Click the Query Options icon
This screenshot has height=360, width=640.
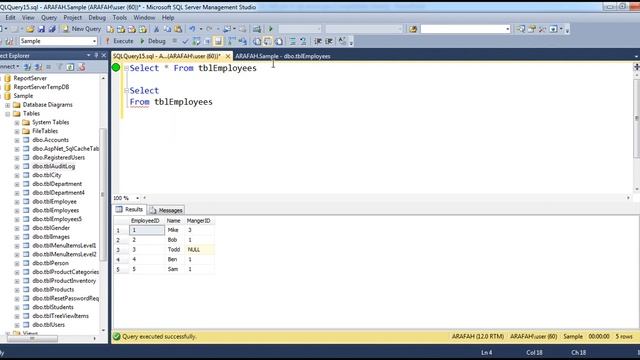207,41
